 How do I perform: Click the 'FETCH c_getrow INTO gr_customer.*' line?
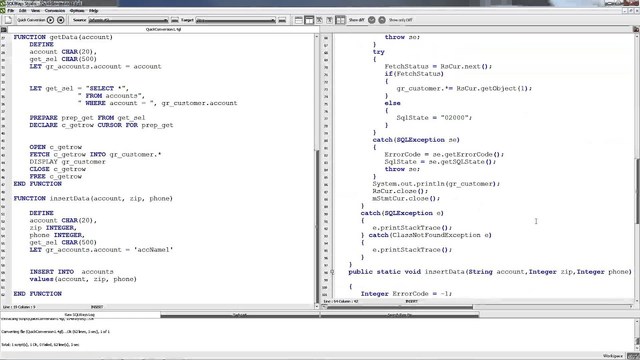click(x=95, y=155)
